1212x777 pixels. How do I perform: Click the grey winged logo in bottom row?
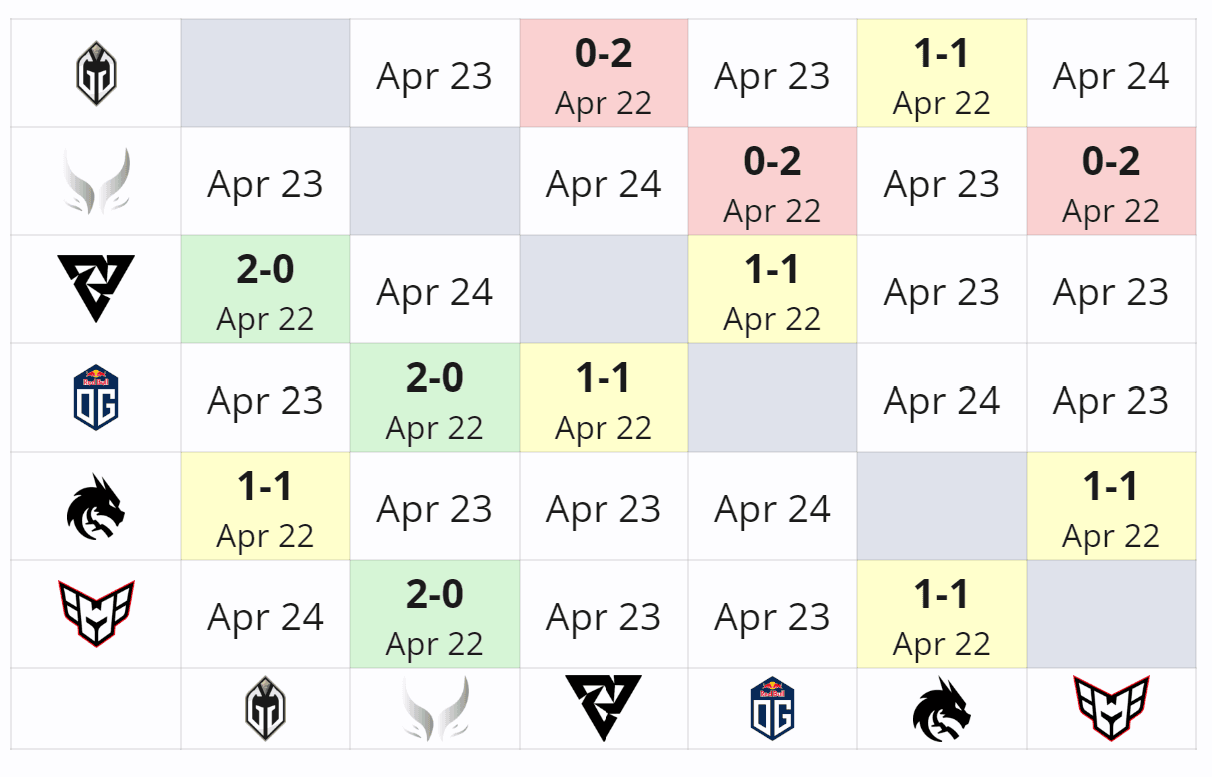point(434,708)
